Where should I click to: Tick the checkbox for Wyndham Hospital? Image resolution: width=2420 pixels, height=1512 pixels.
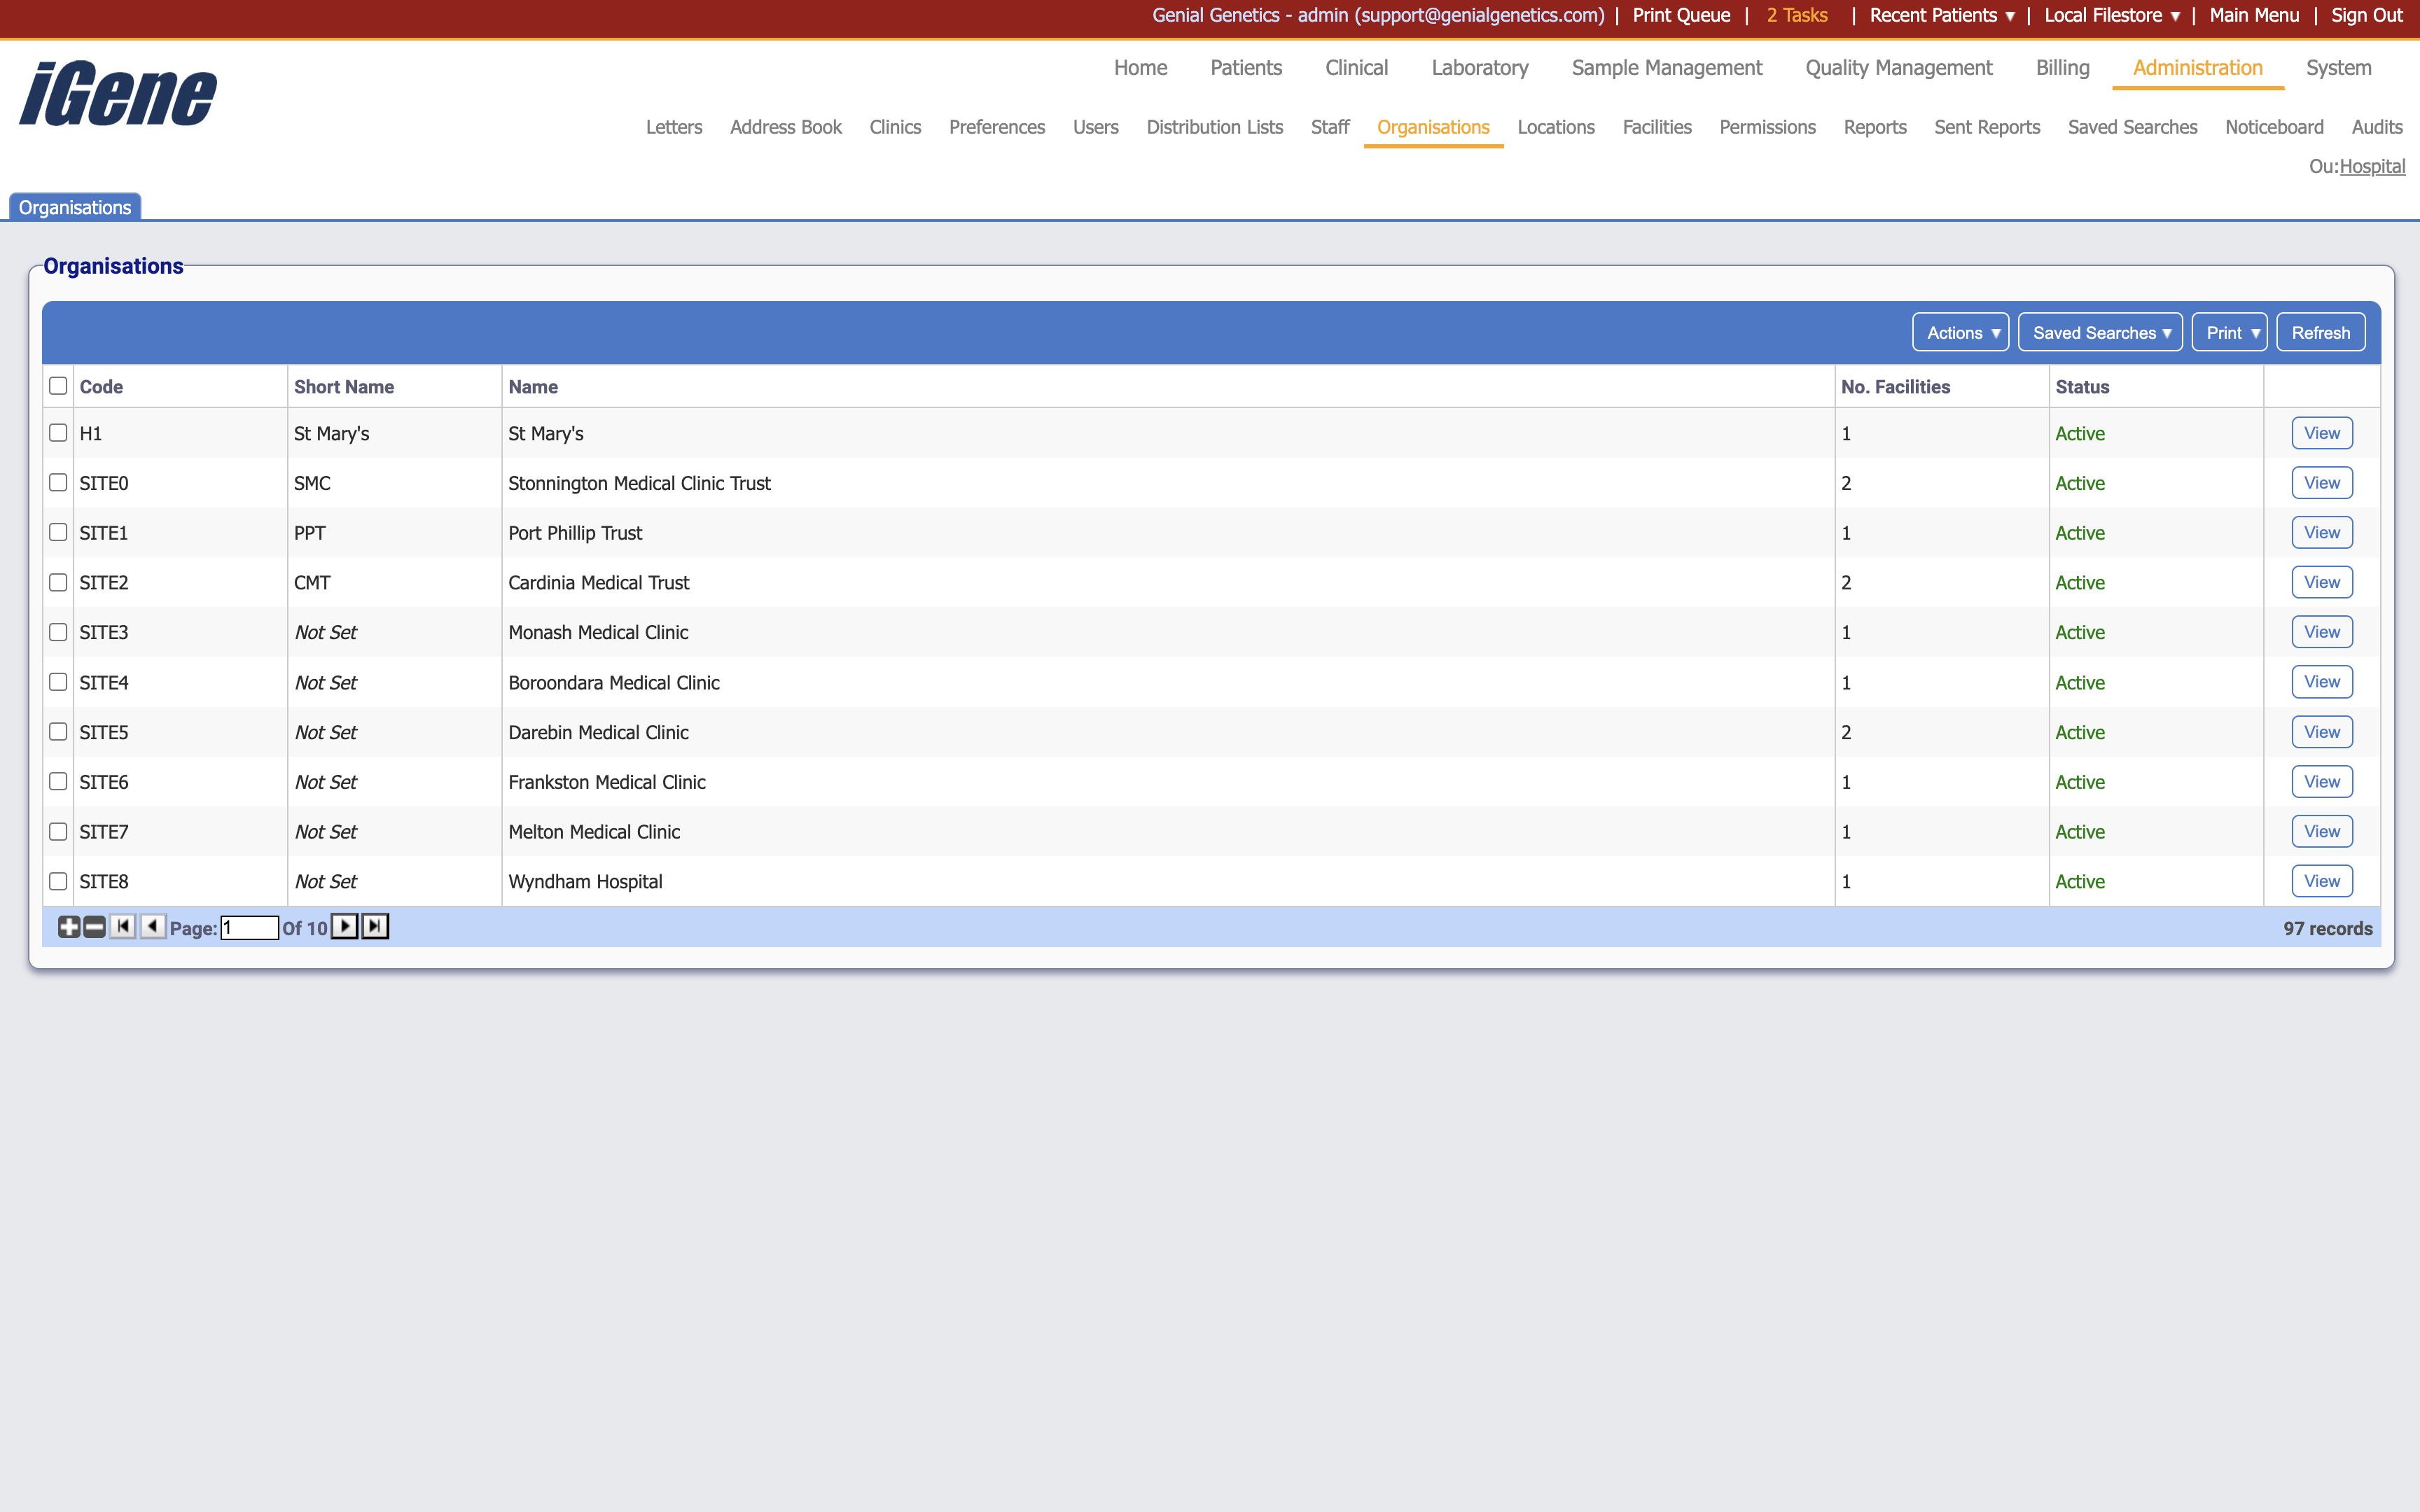click(x=57, y=881)
